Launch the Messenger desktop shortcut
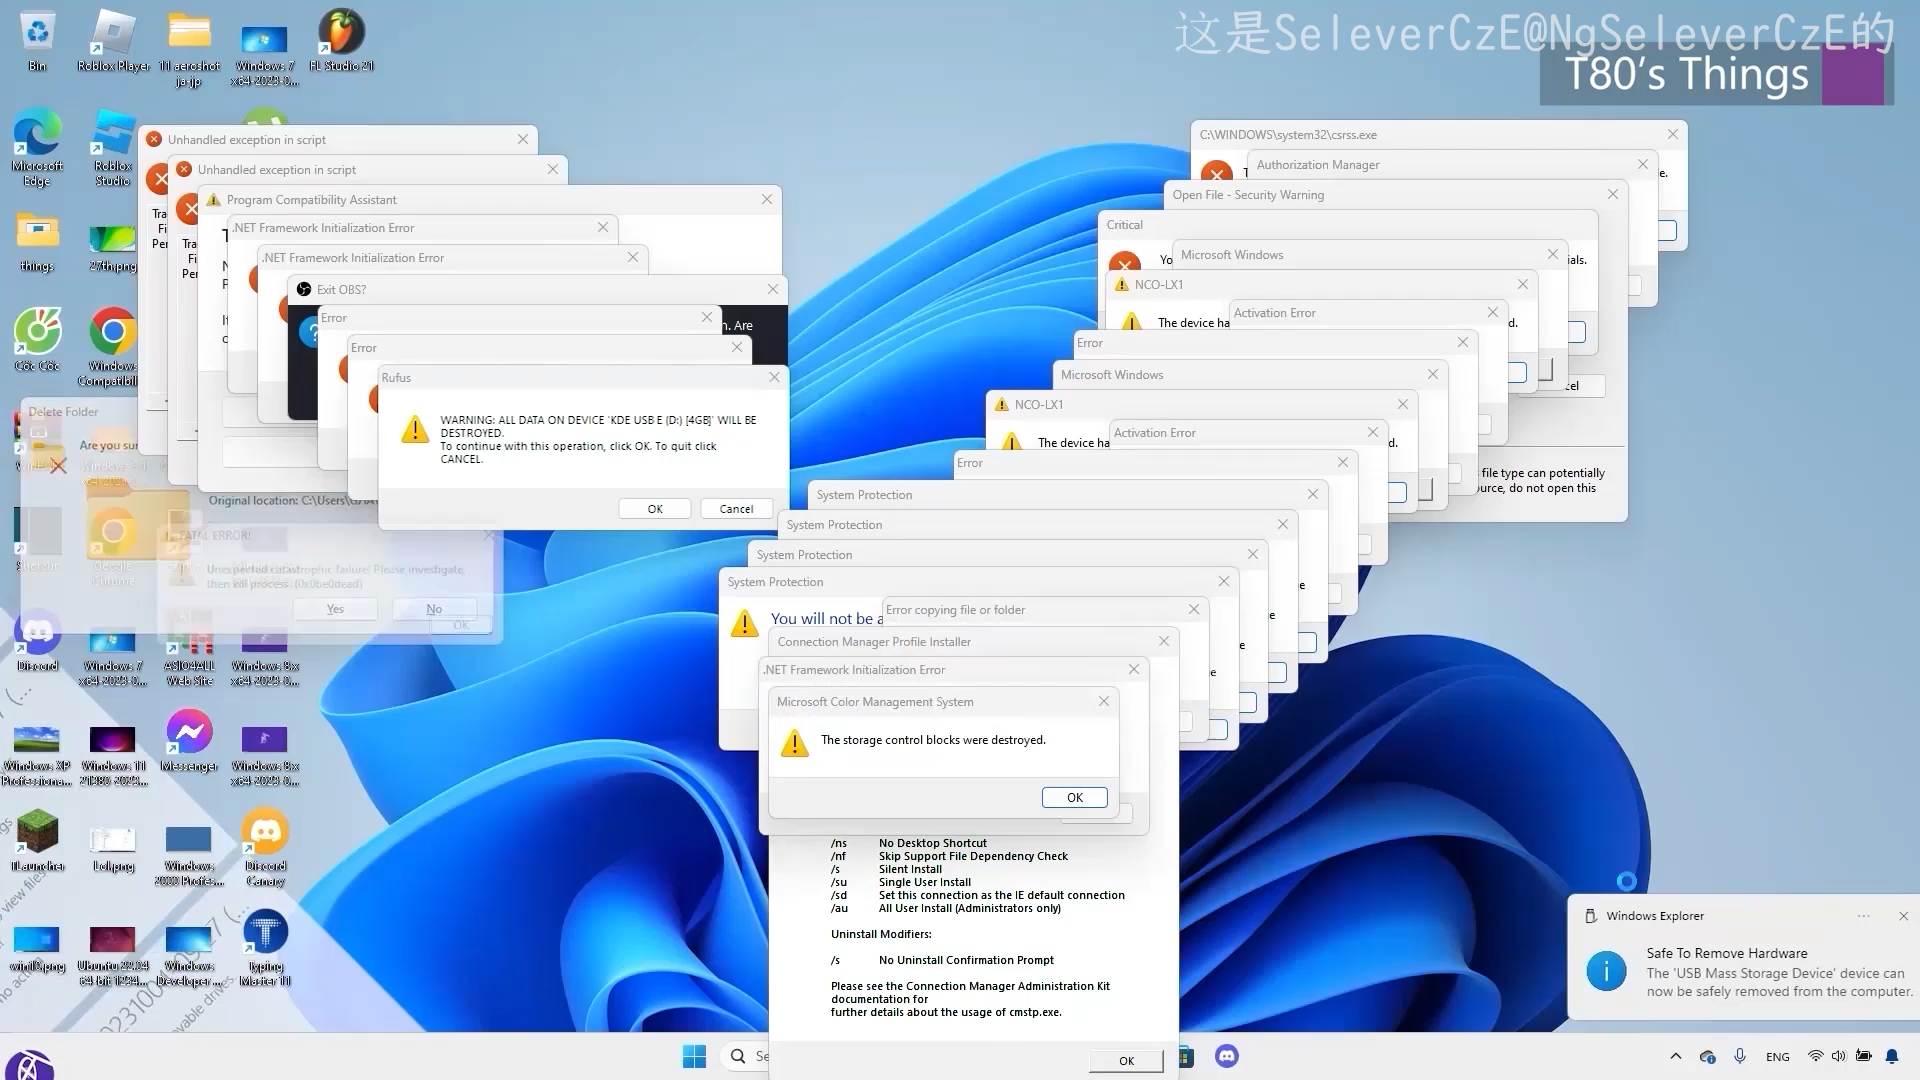The width and height of the screenshot is (1920, 1080). tap(189, 740)
